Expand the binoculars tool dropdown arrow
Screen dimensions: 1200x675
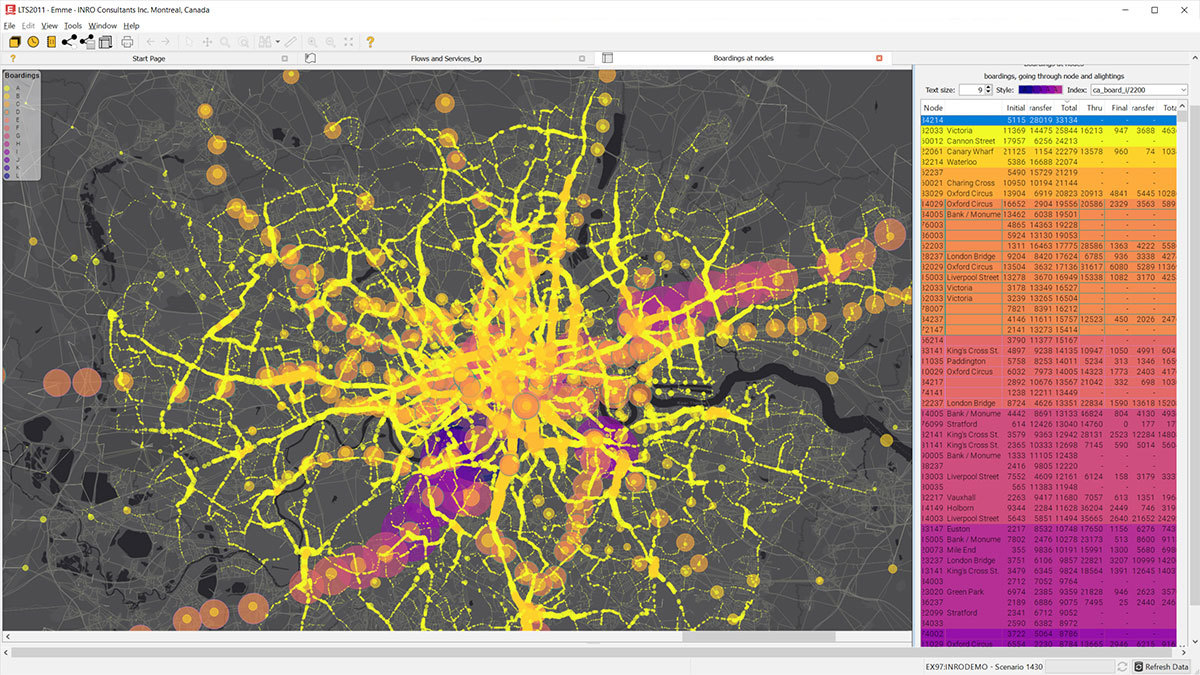tap(276, 42)
